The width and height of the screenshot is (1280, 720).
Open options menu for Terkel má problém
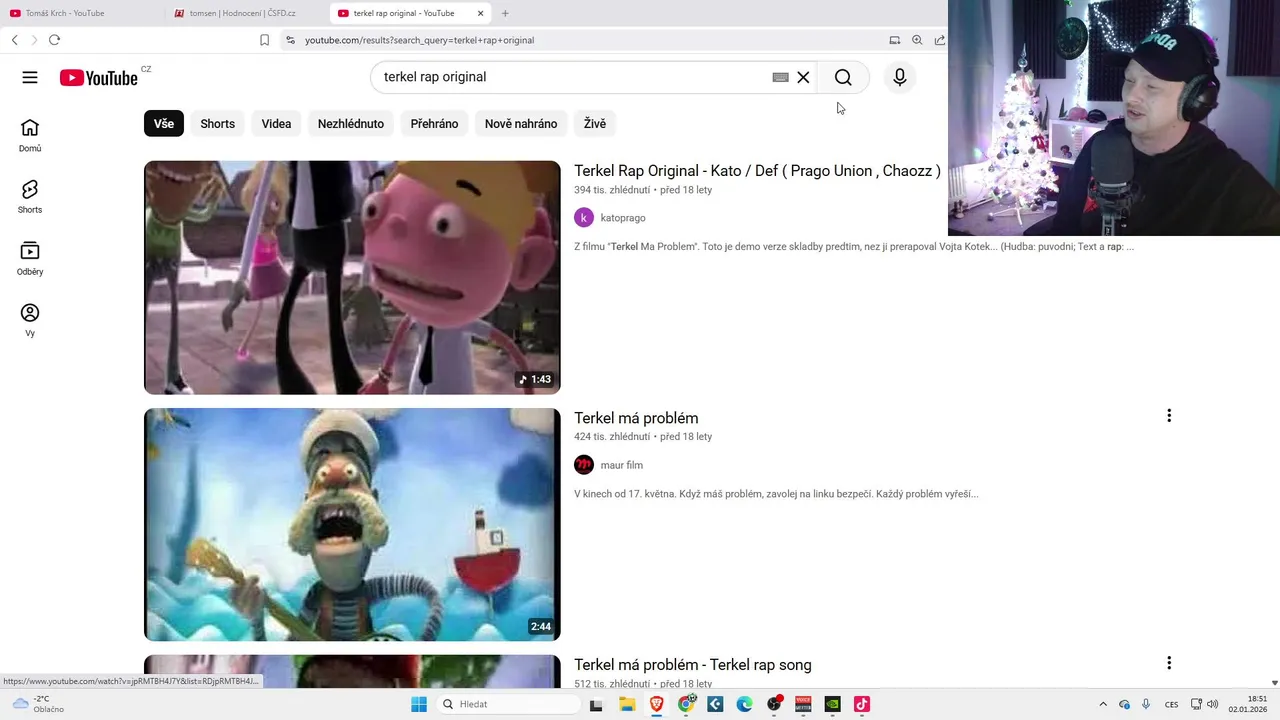(1169, 416)
